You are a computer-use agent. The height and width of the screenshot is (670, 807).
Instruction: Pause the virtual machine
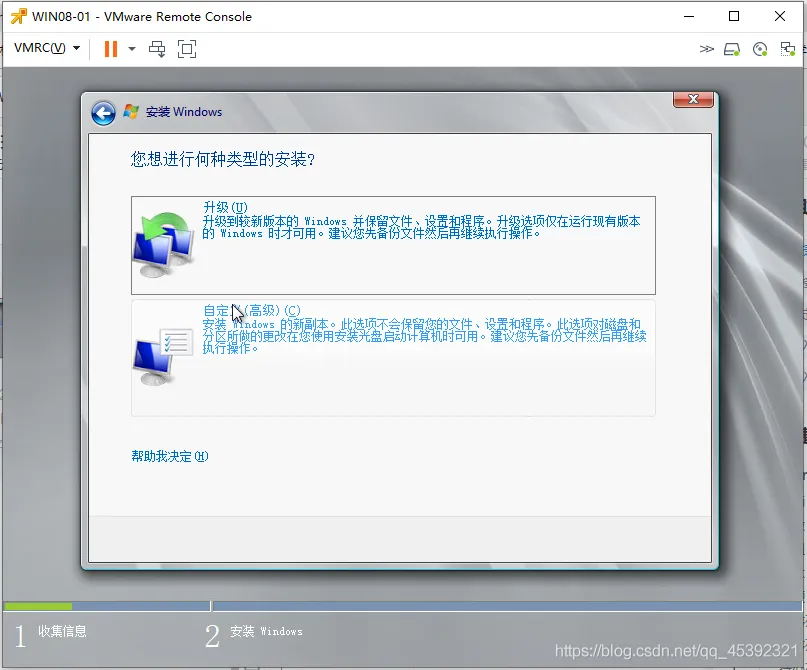[x=111, y=49]
